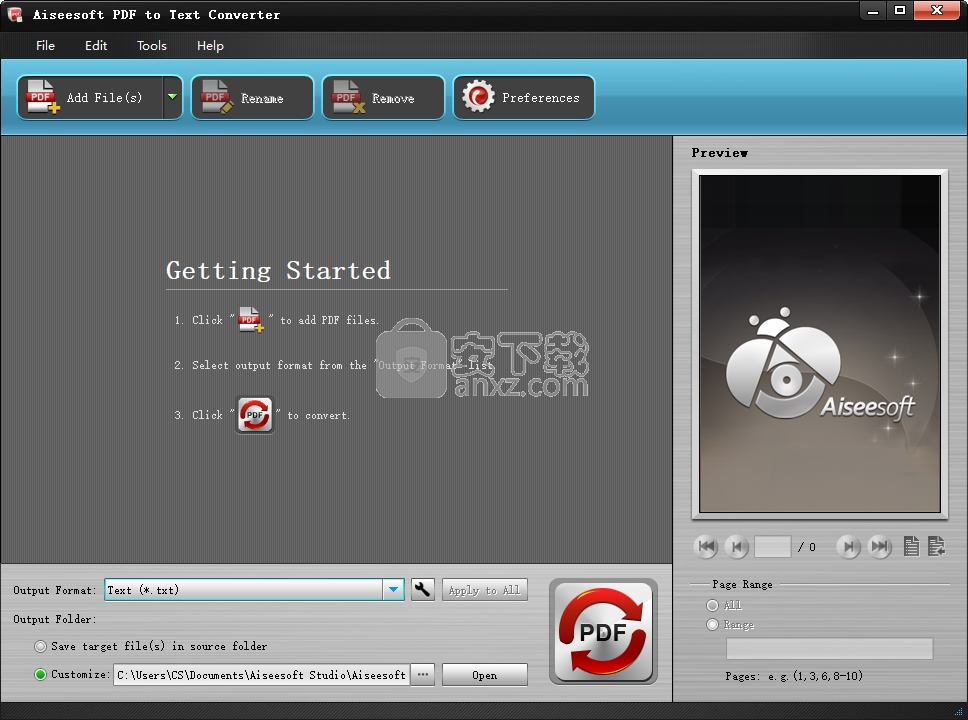
Task: Click the Rename PDF button
Action: click(x=252, y=98)
